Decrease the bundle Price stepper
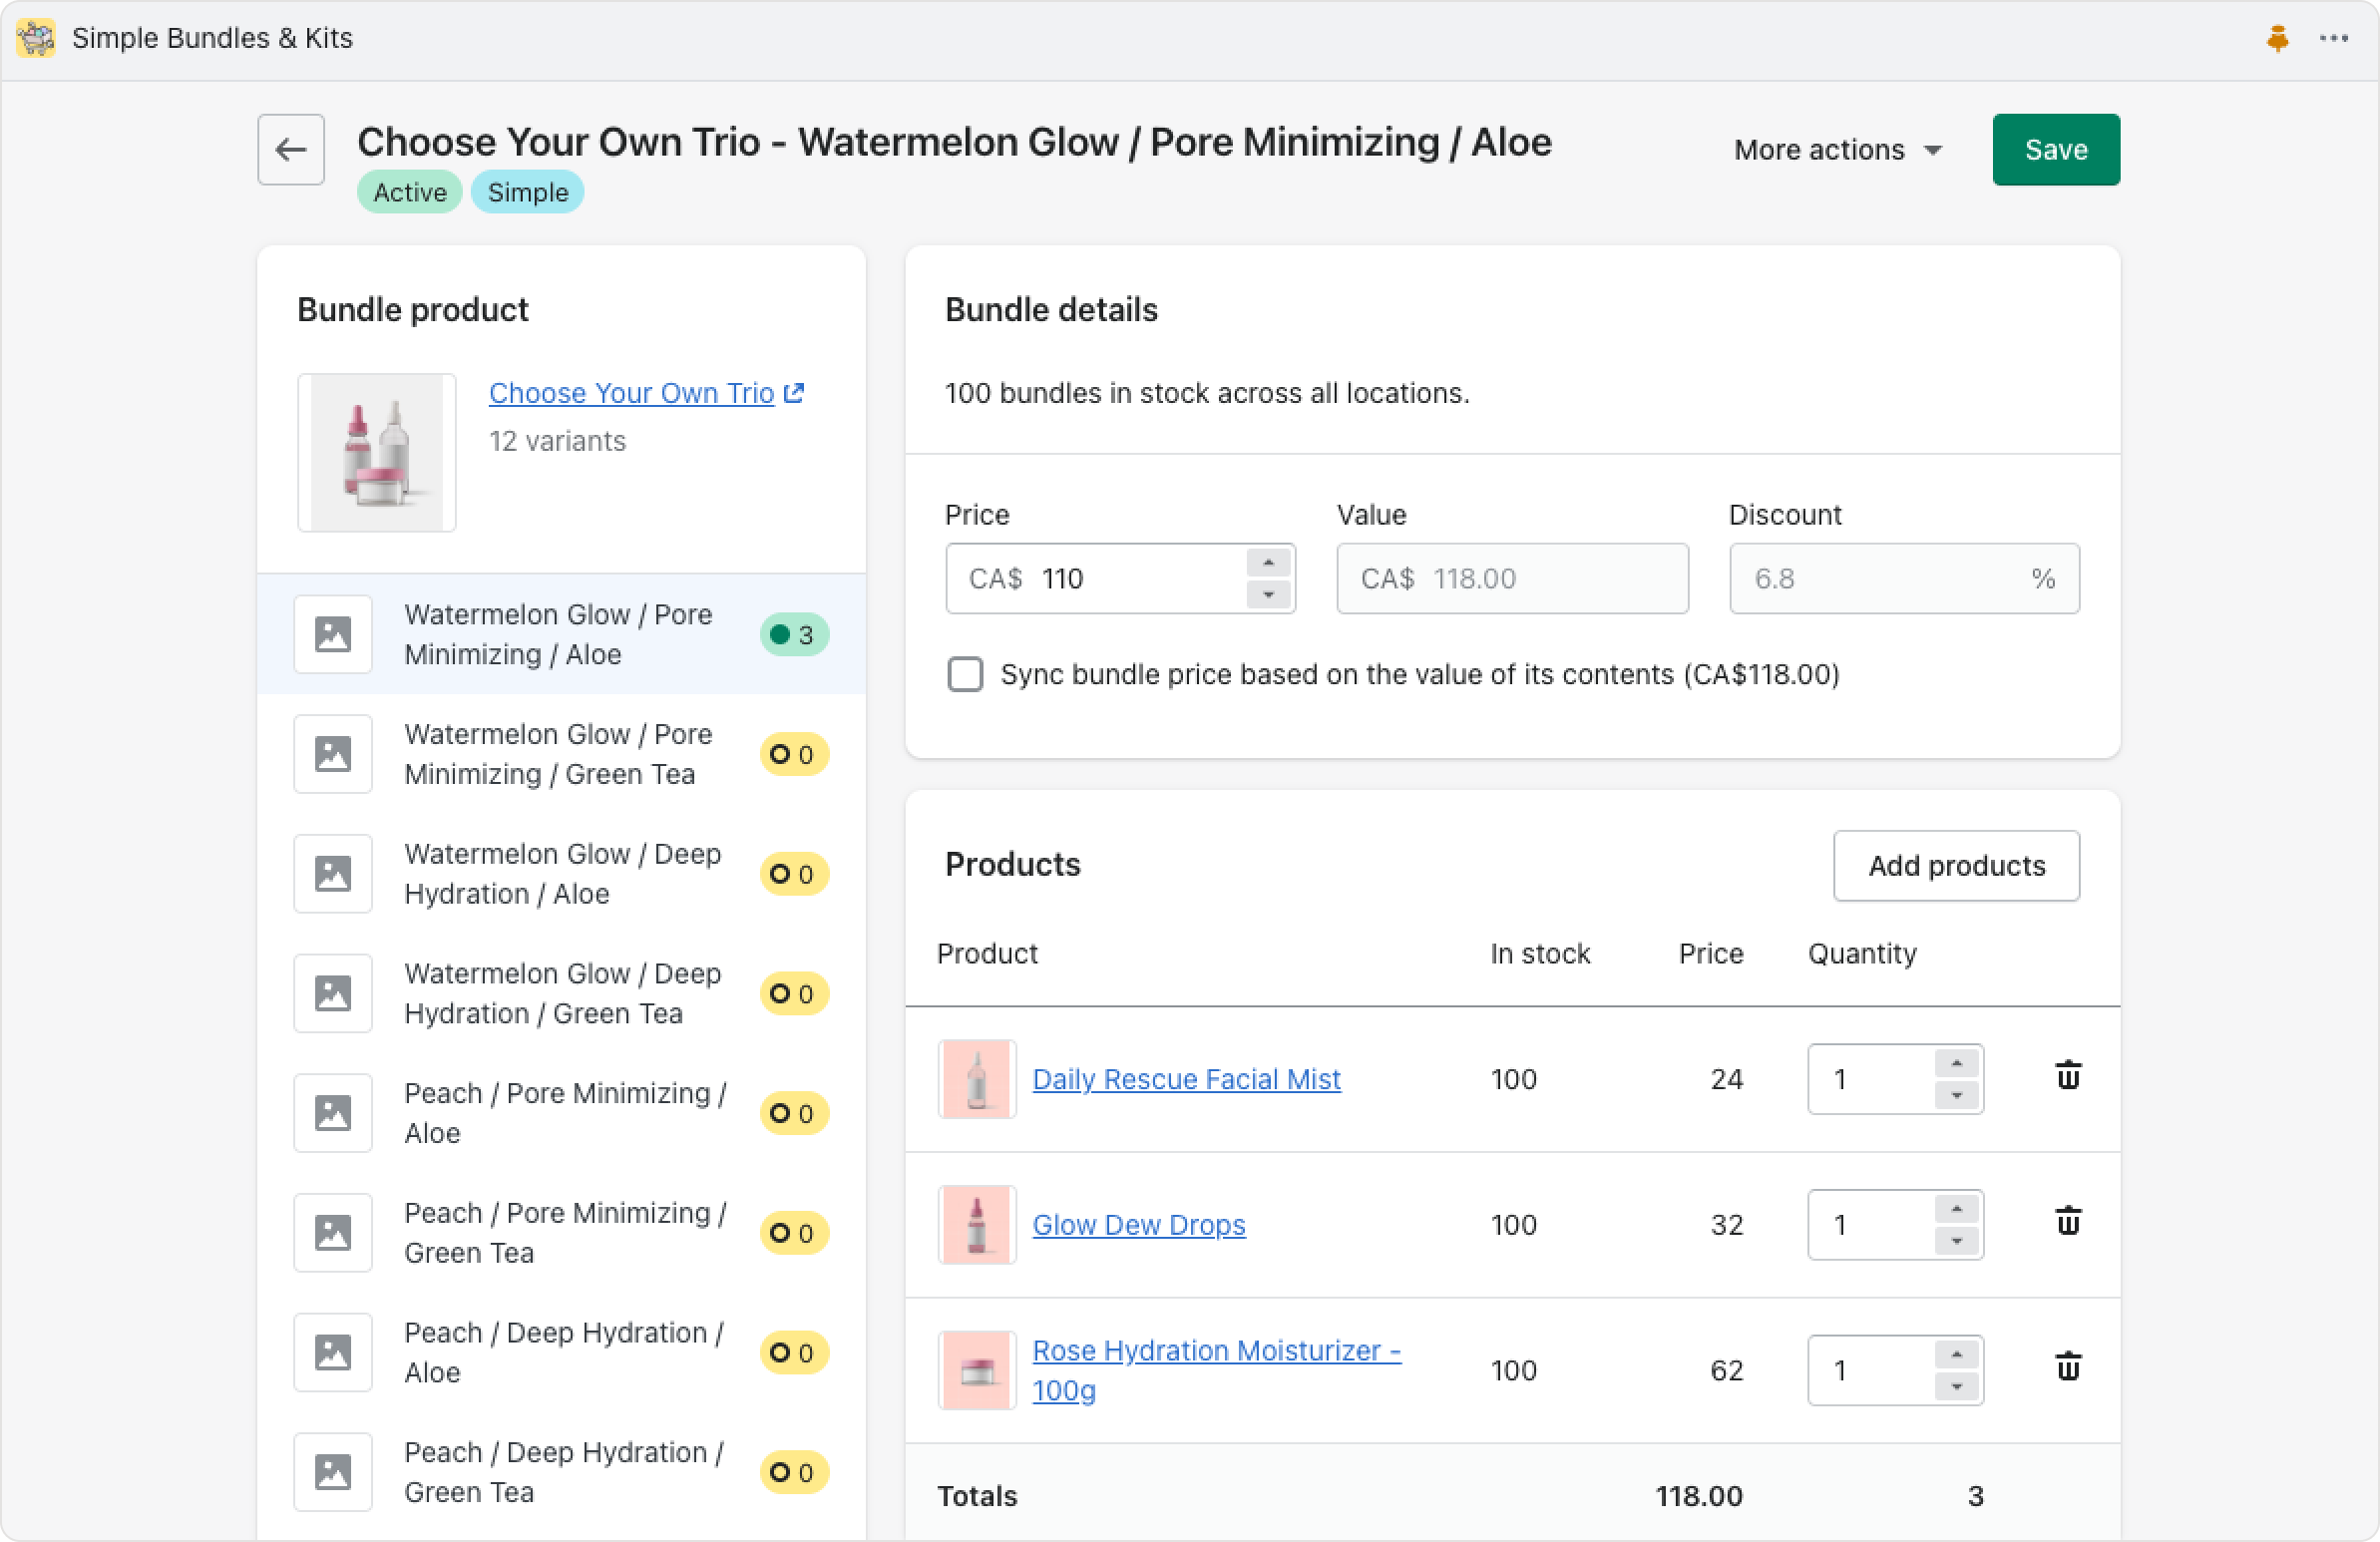The width and height of the screenshot is (2380, 1542). 1269,594
